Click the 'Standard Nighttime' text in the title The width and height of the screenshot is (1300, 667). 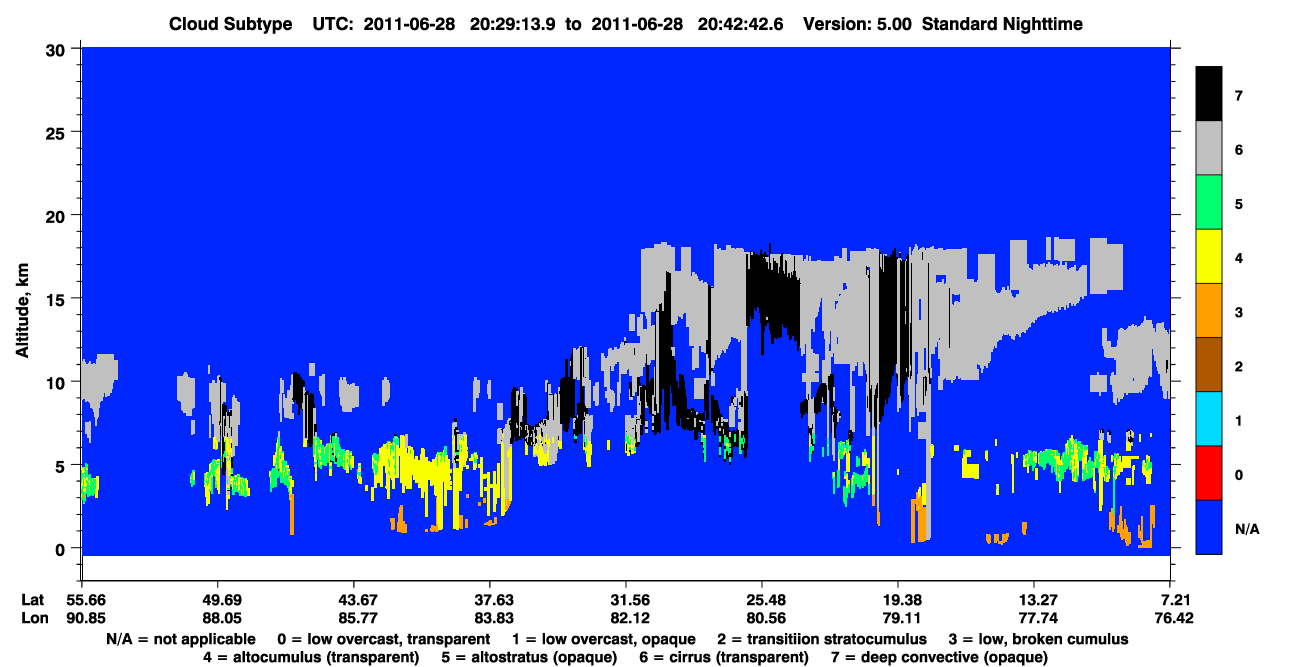1002,24
